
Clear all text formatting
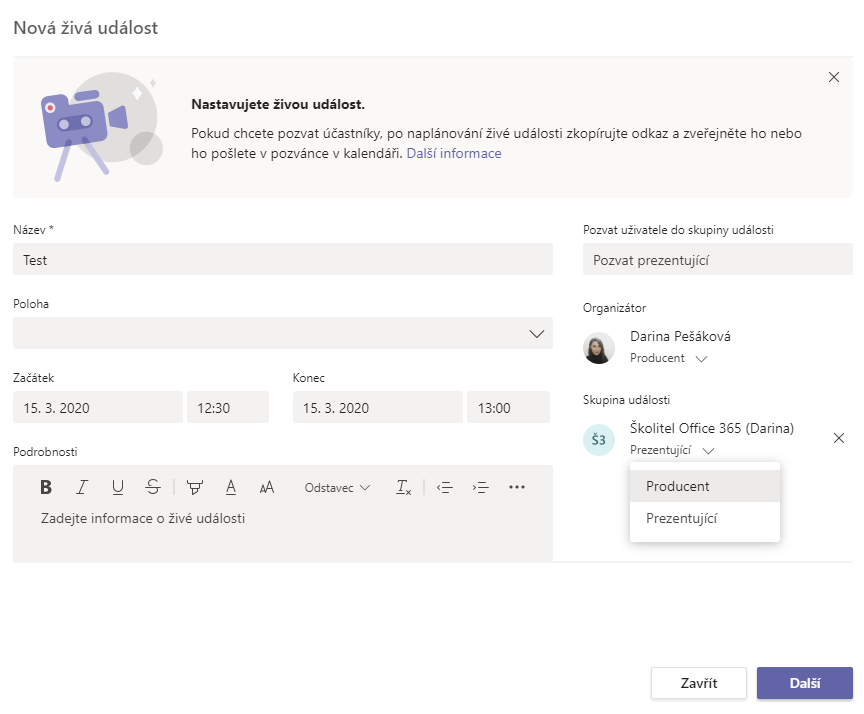(x=403, y=487)
